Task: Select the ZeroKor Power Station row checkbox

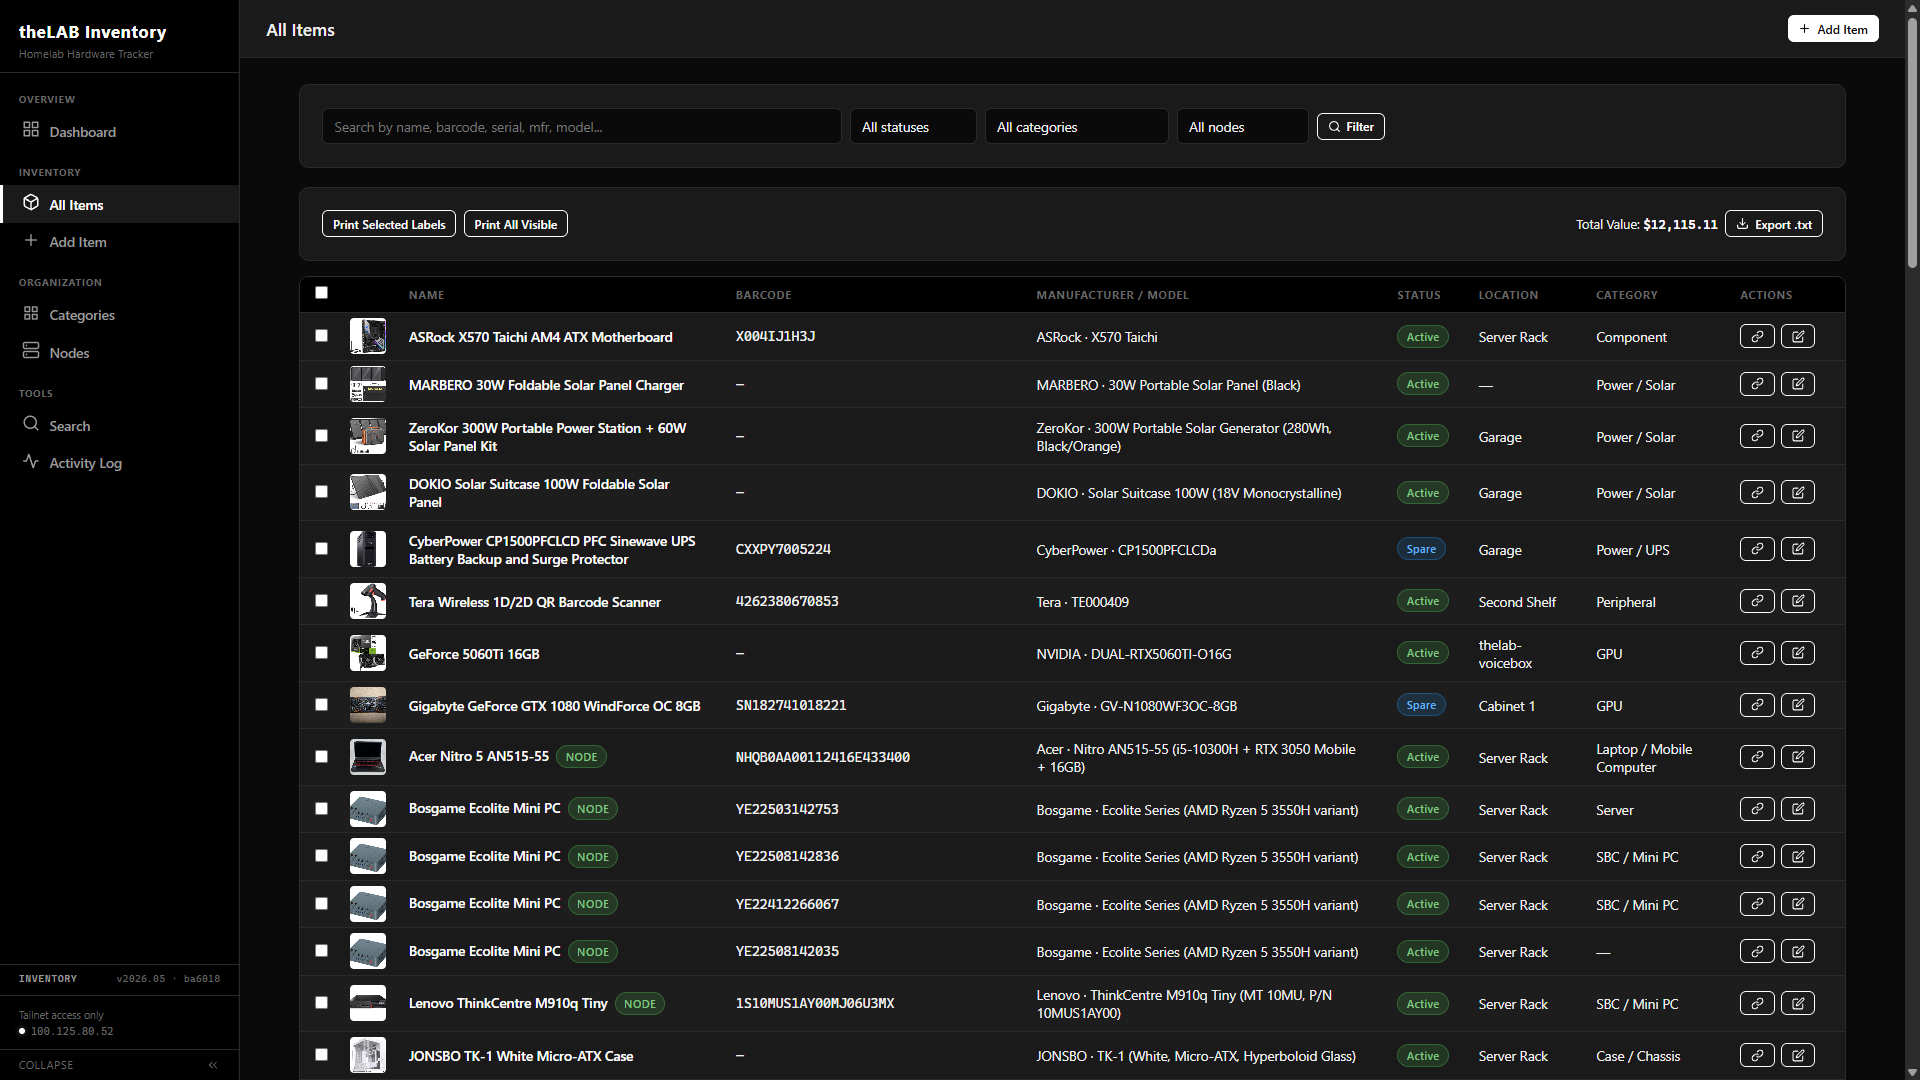Action: [x=321, y=436]
